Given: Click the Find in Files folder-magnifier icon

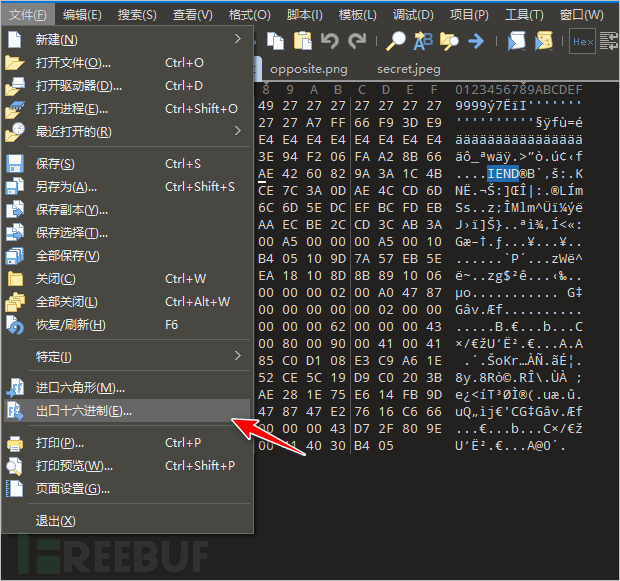Looking at the screenshot, I should click(449, 41).
